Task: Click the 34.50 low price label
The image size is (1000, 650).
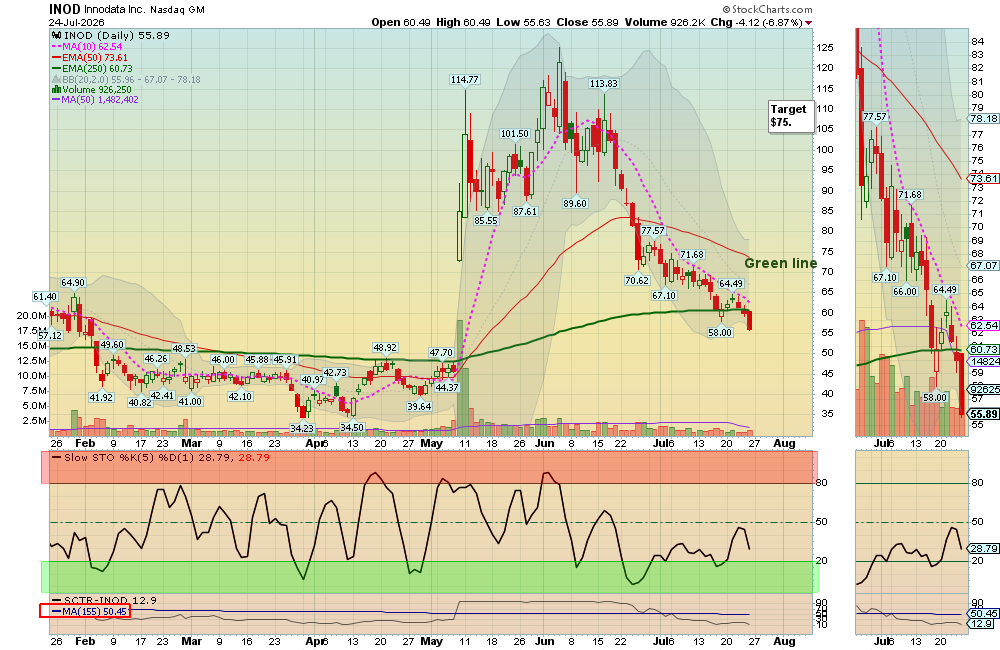Action: coord(352,427)
